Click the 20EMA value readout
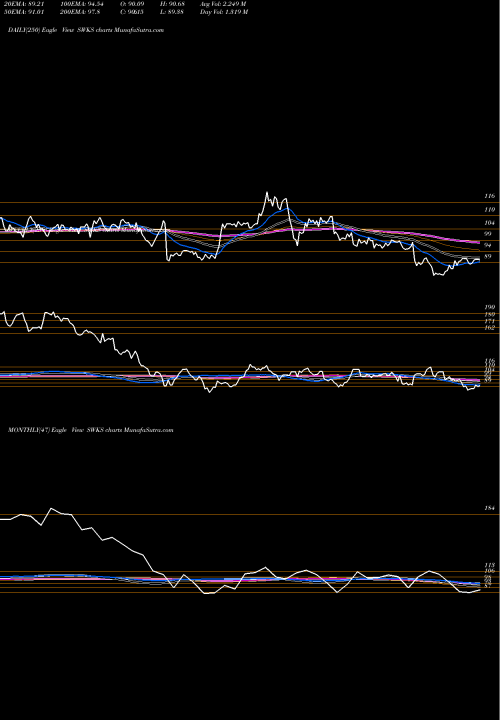Screen dimensions: 500x720 point(23,4)
